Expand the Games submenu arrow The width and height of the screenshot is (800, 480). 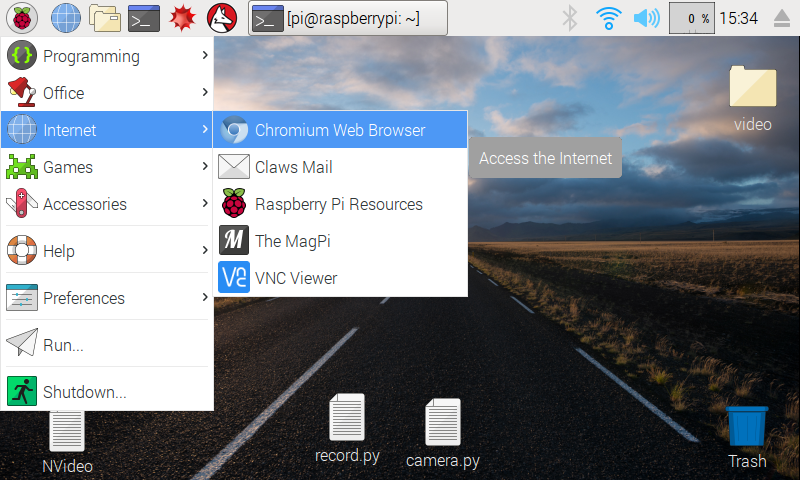(x=205, y=166)
